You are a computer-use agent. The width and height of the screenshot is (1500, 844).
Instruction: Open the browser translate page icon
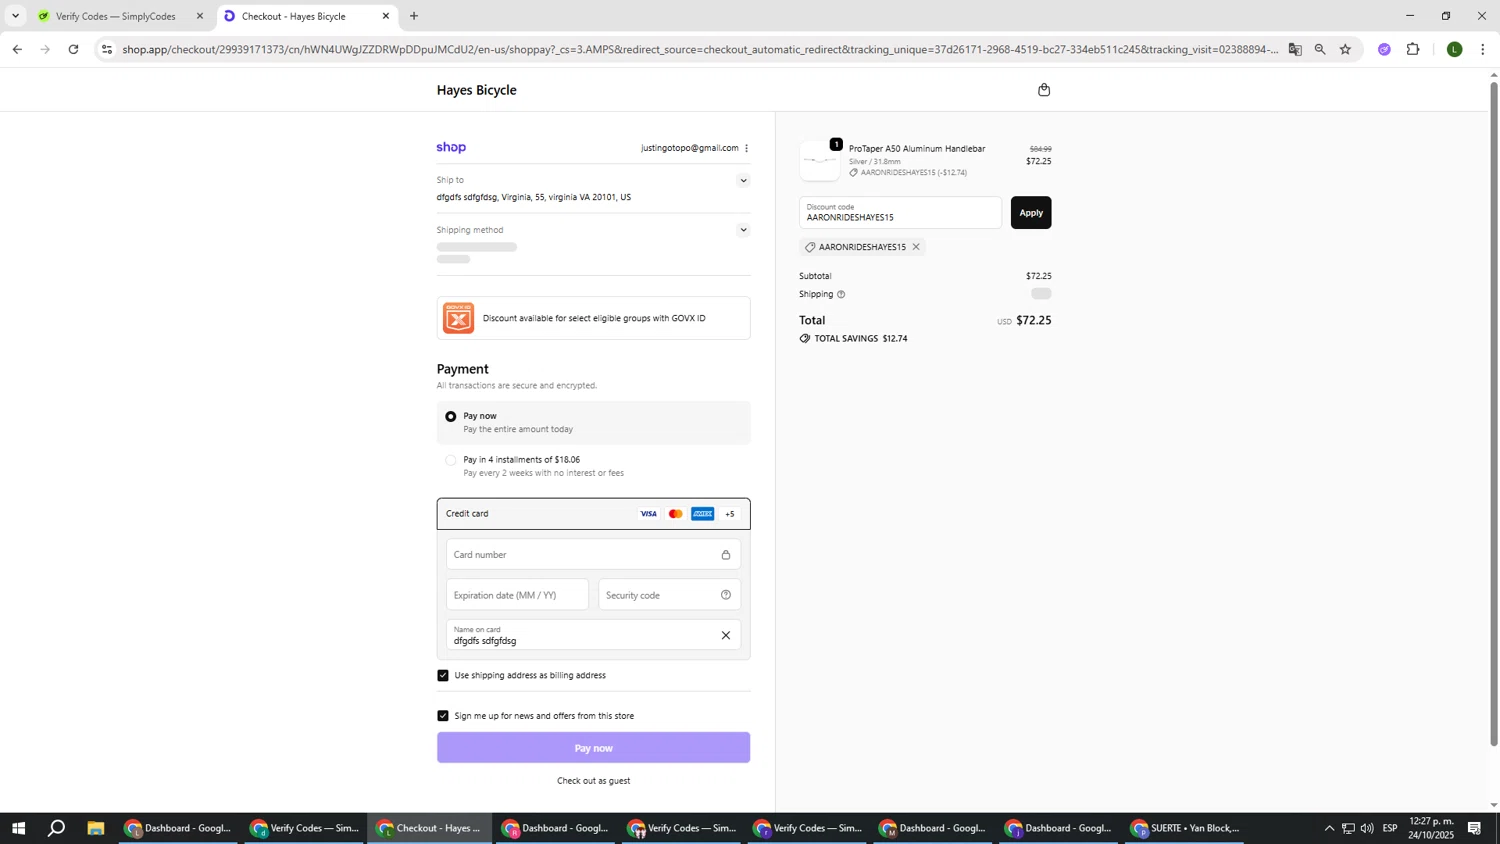1295,49
